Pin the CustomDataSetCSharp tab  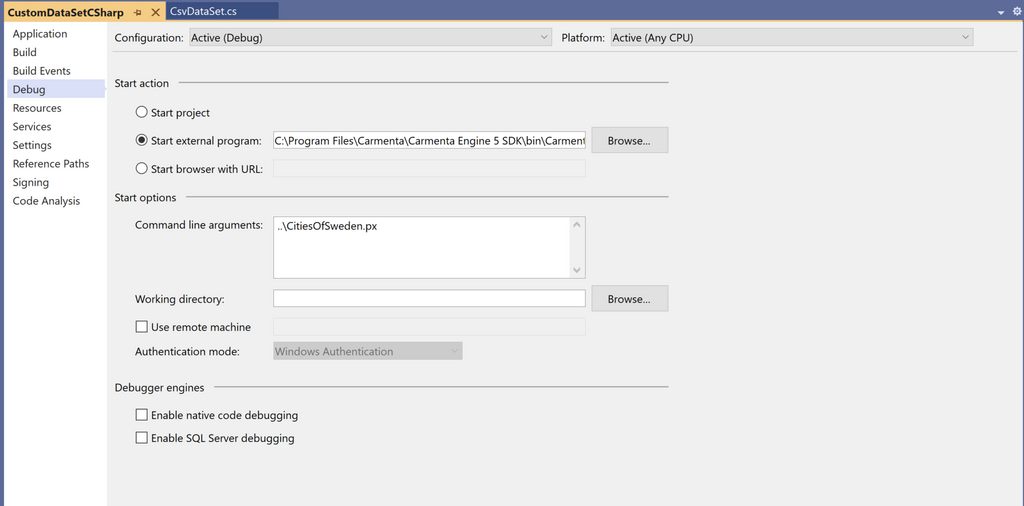(x=138, y=12)
